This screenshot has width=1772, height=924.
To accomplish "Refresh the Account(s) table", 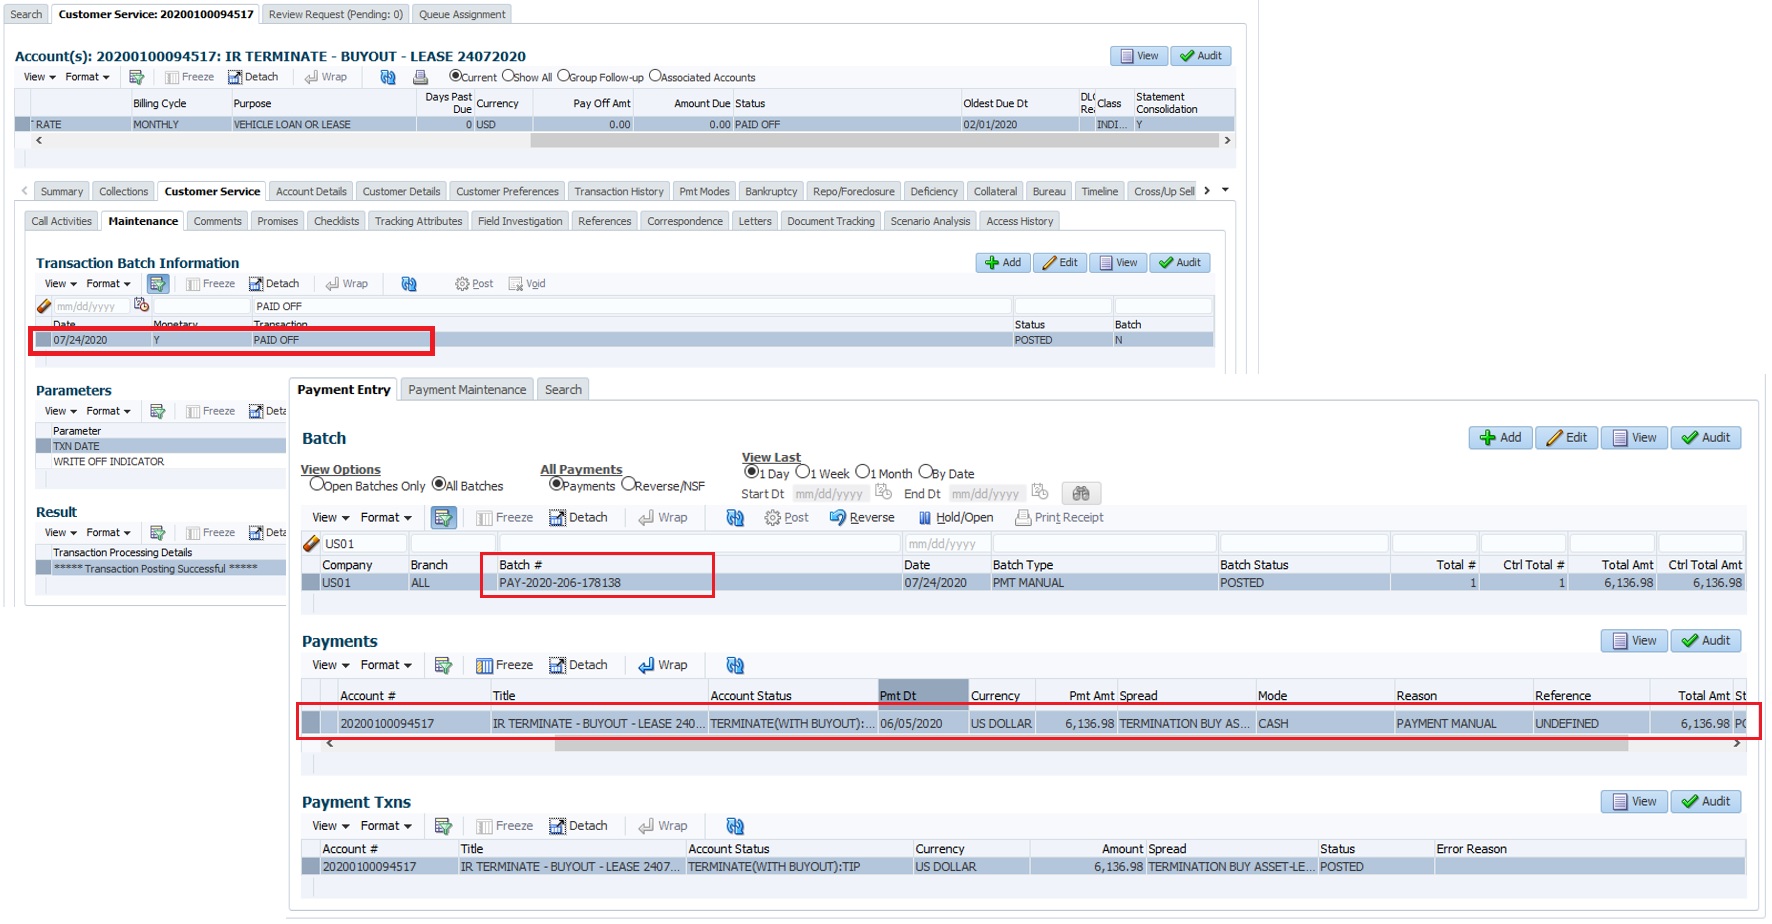I will point(388,77).
